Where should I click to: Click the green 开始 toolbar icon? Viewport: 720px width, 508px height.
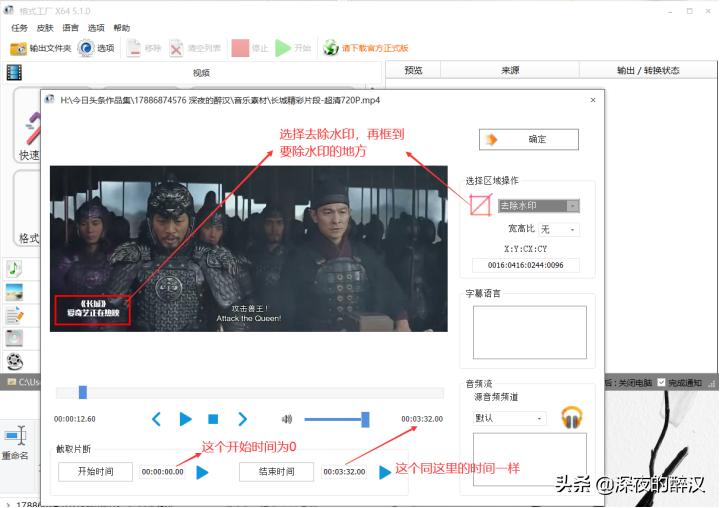coord(283,48)
